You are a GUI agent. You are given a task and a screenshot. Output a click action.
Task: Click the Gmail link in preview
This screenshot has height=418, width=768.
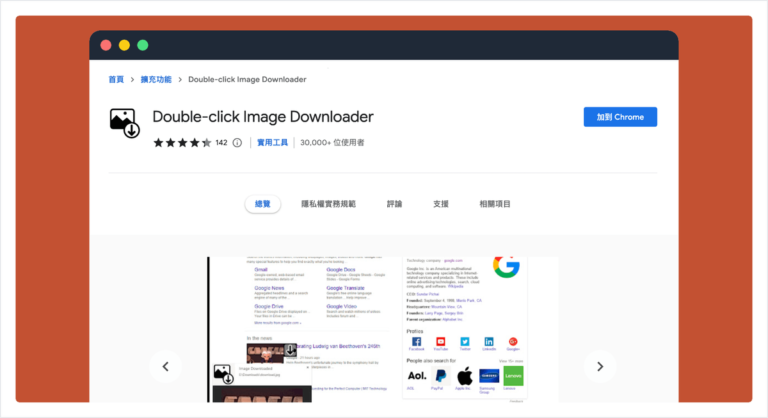click(x=261, y=270)
